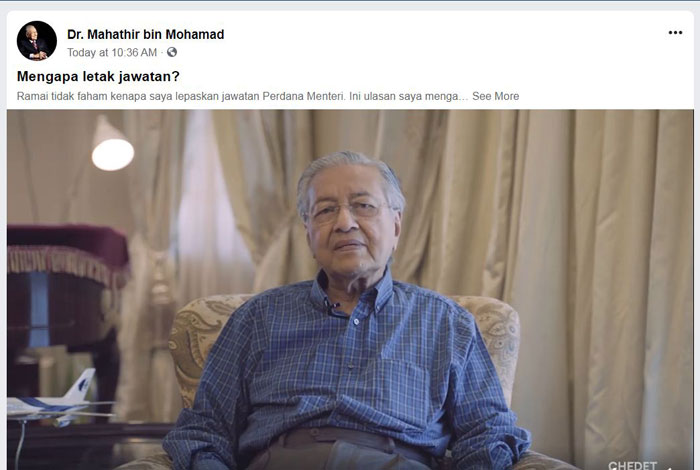Click the globe public audience icon
The height and width of the screenshot is (470, 700).
[x=172, y=52]
